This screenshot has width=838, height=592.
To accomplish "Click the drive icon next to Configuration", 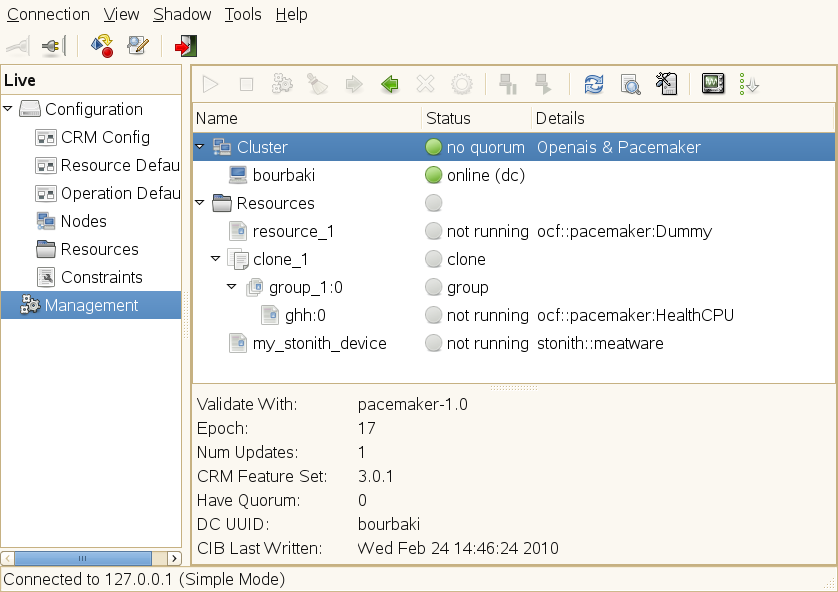I will [x=30, y=109].
